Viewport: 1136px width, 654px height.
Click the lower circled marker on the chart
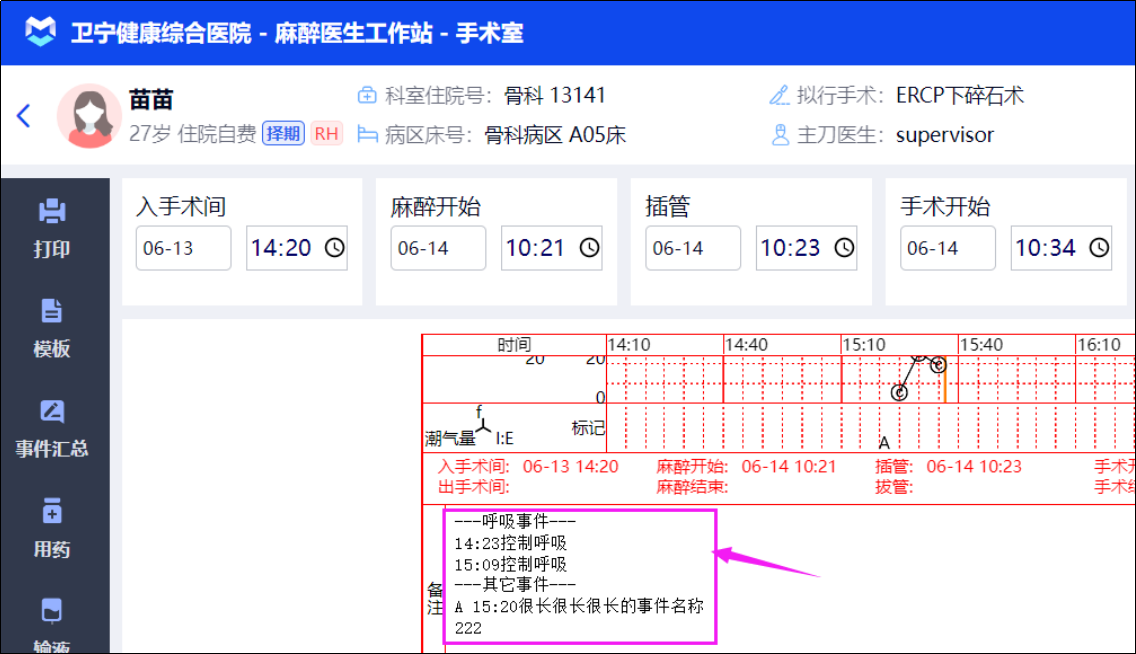[899, 393]
